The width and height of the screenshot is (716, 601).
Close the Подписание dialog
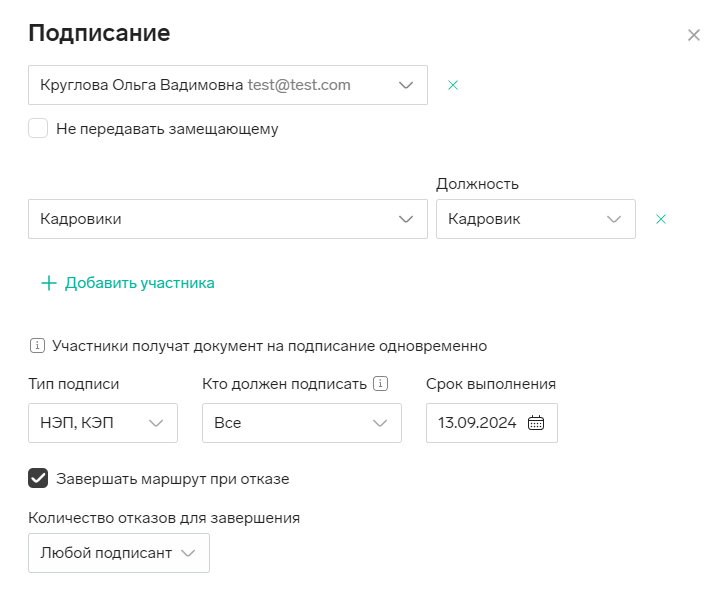(694, 35)
